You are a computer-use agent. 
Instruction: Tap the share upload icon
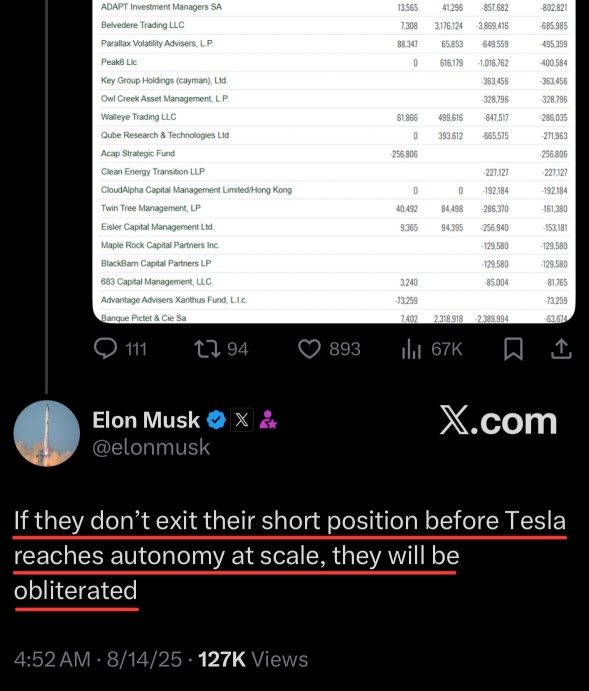[x=561, y=349]
